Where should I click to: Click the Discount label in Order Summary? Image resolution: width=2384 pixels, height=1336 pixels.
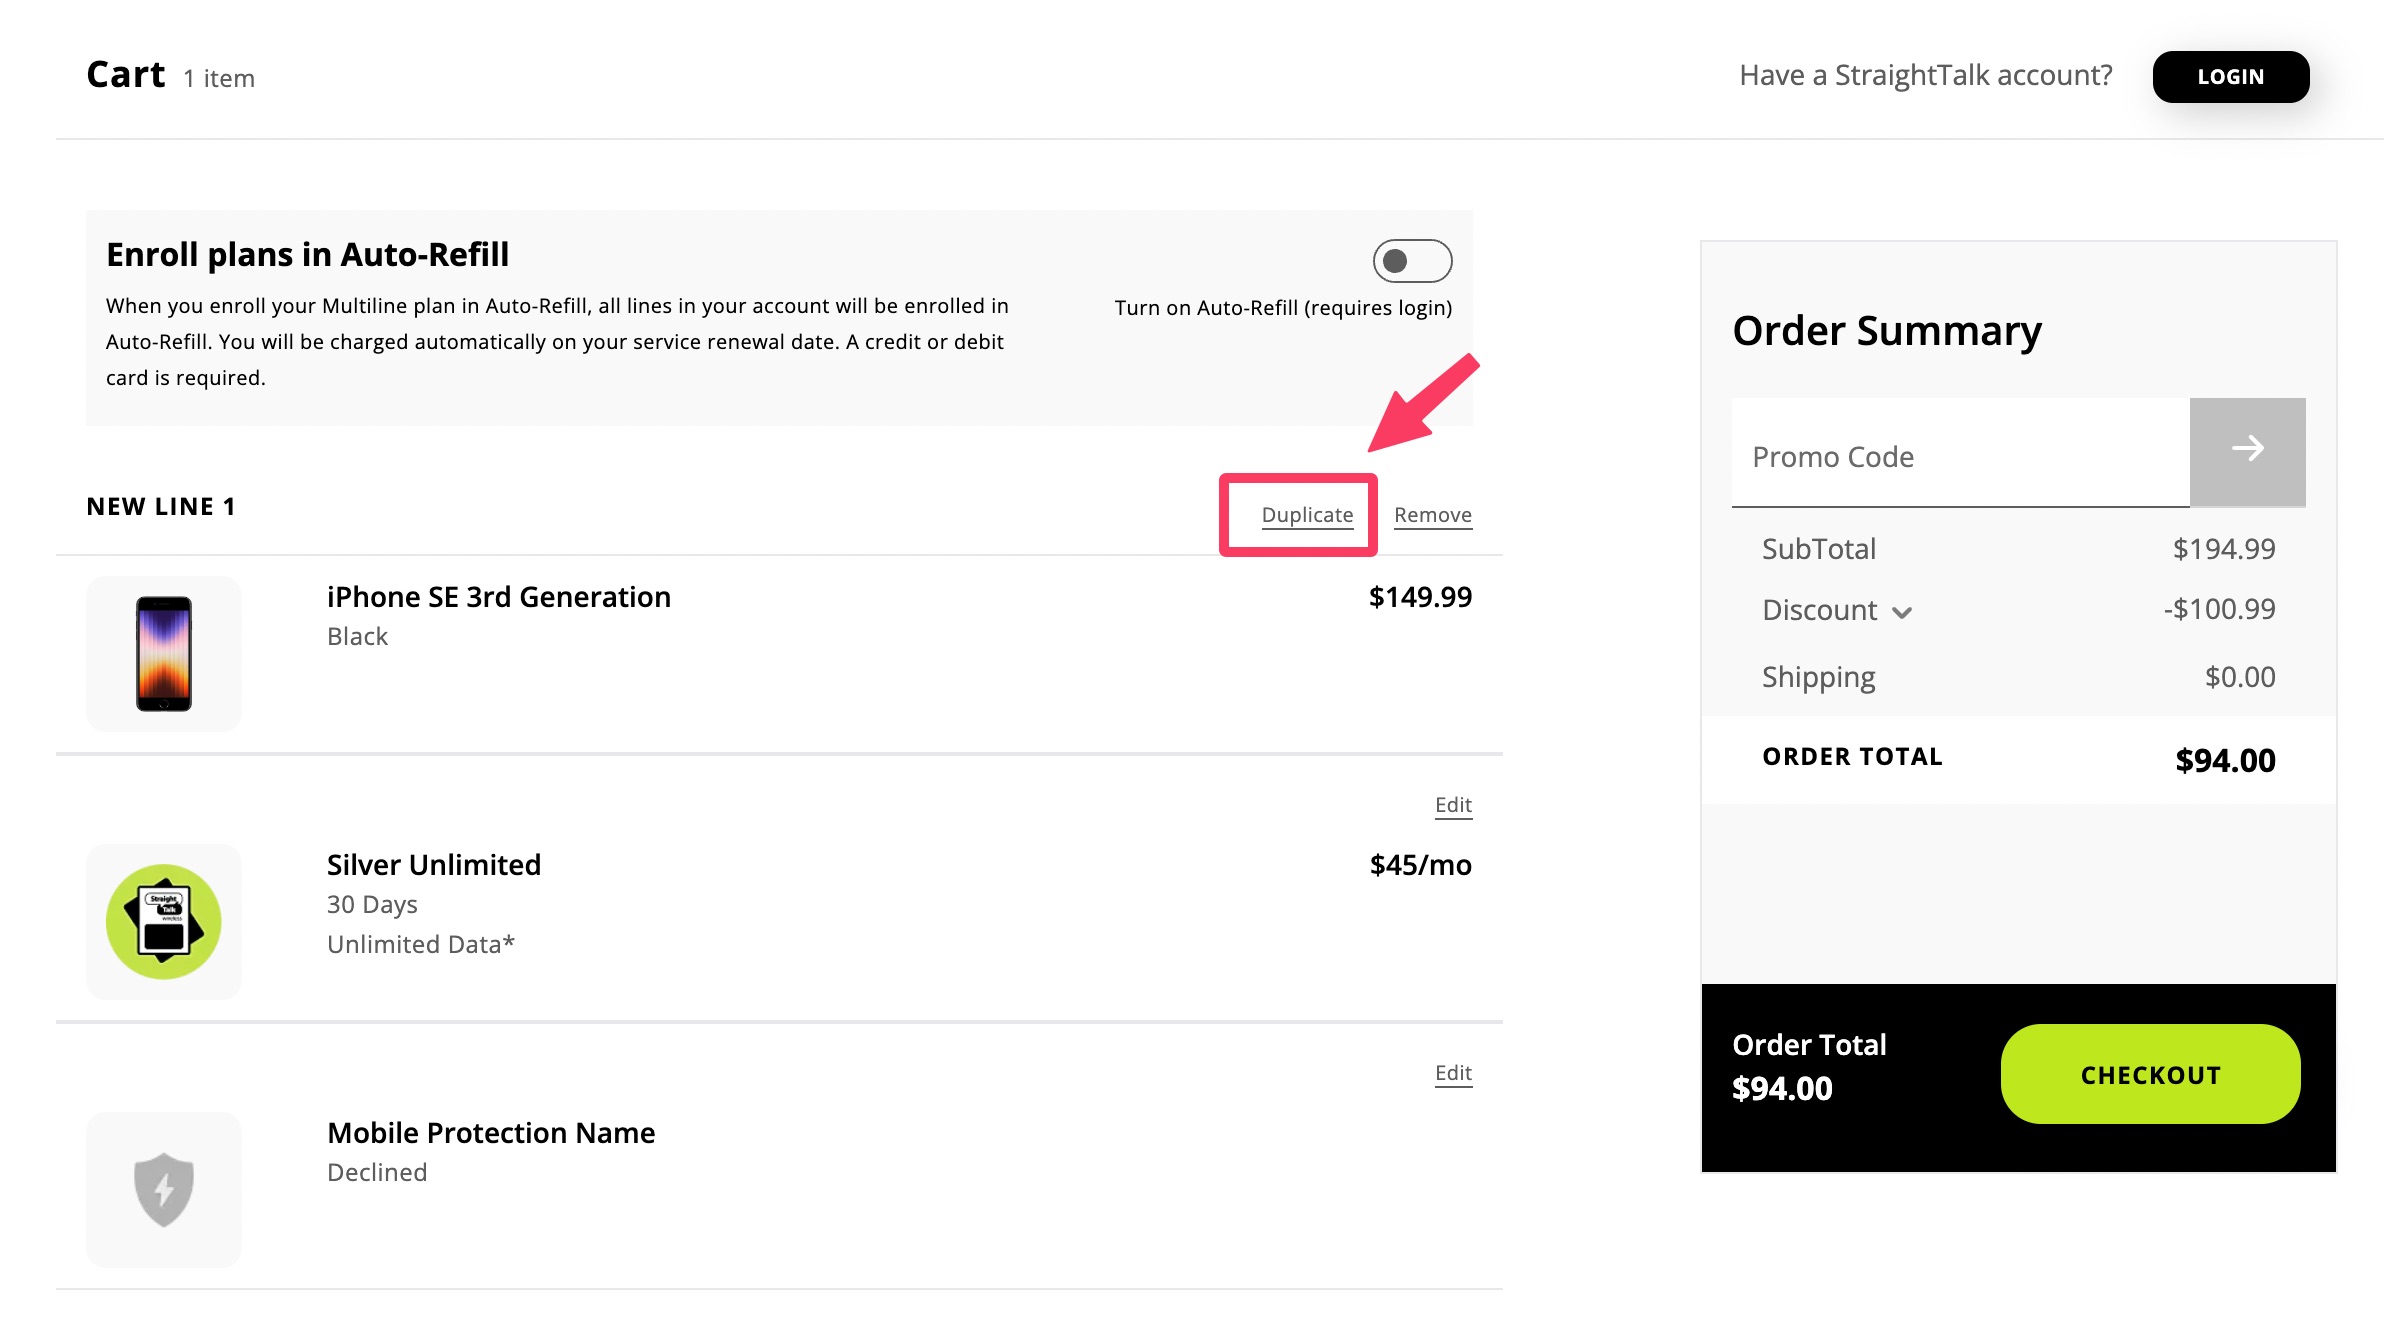tap(1819, 610)
